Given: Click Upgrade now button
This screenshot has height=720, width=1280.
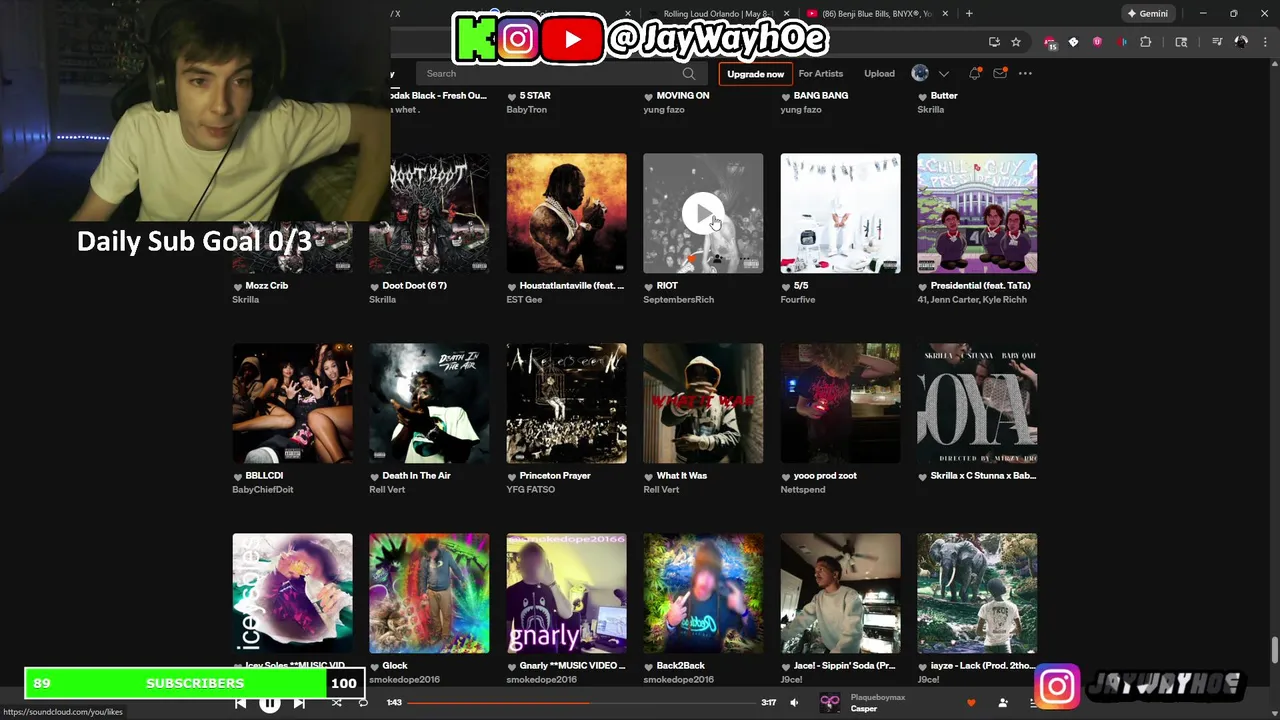Looking at the screenshot, I should (x=755, y=73).
